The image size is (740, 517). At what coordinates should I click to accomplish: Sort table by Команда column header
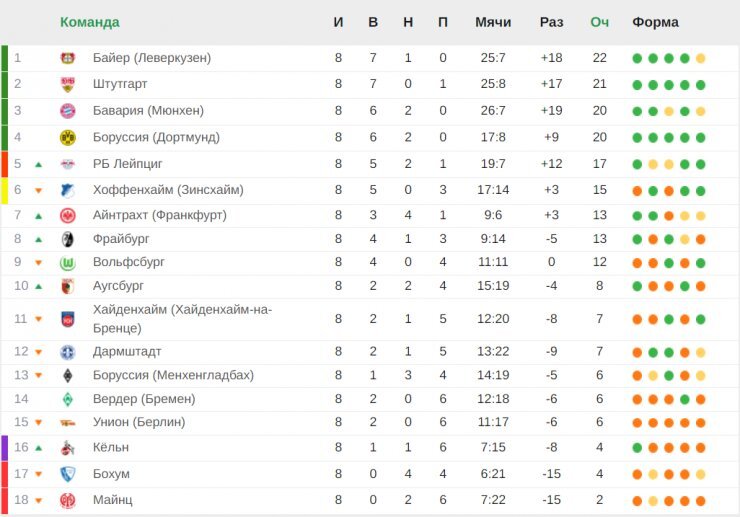click(90, 22)
